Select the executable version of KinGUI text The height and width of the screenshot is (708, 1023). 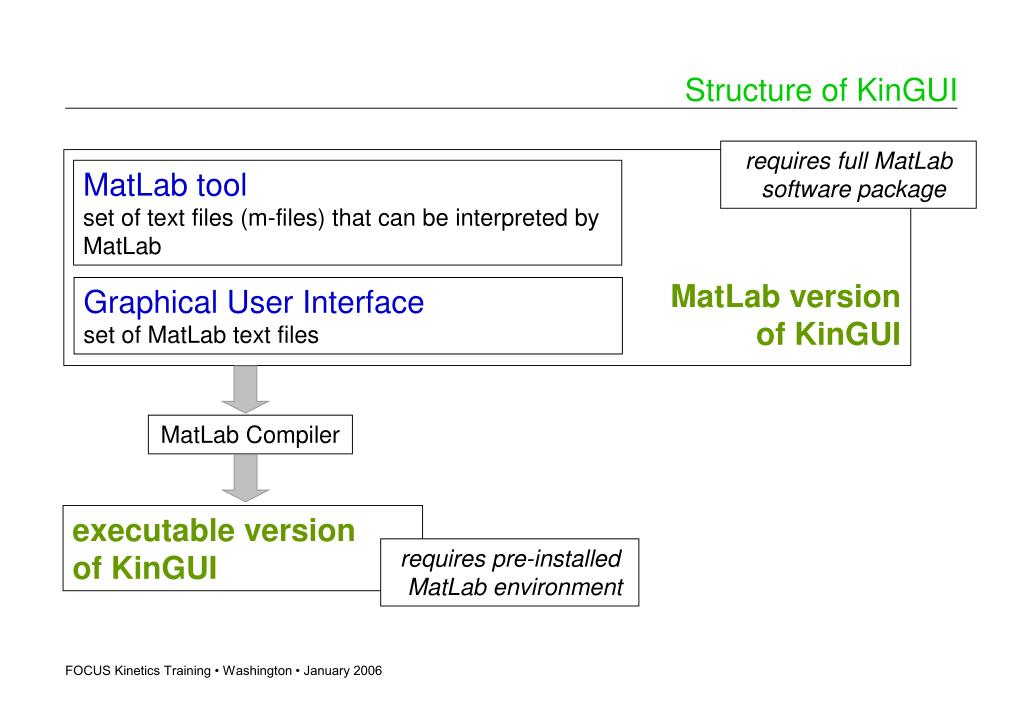[213, 549]
